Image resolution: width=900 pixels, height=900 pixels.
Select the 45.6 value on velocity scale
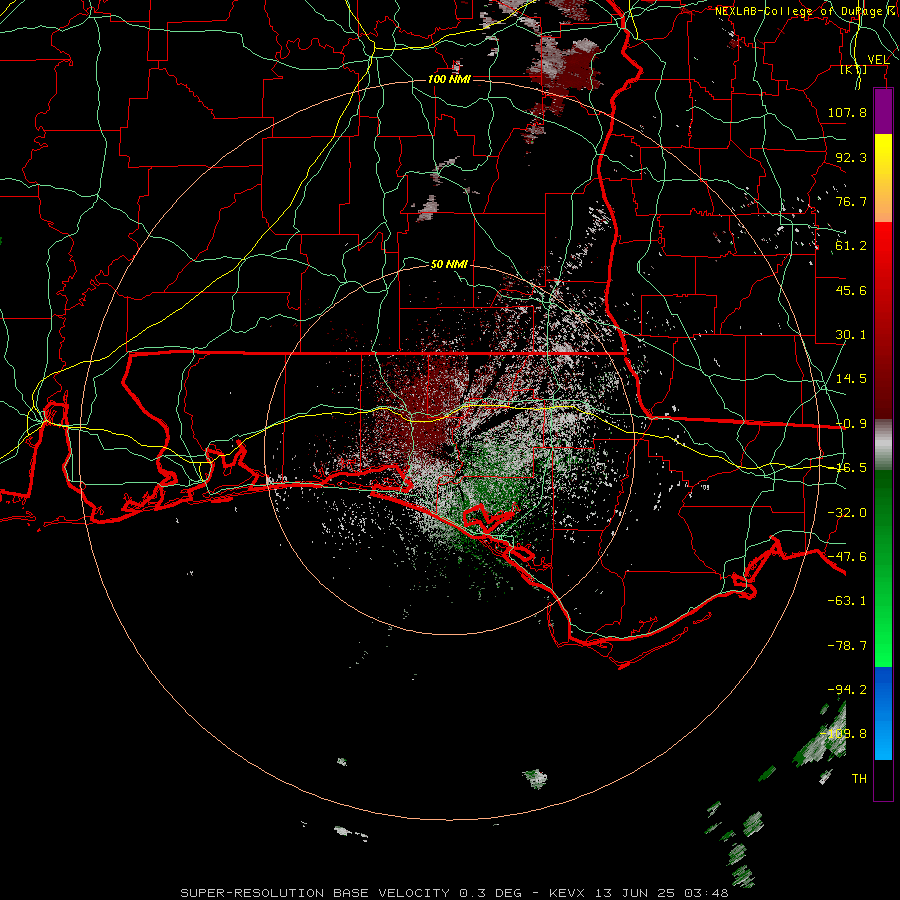[851, 290]
